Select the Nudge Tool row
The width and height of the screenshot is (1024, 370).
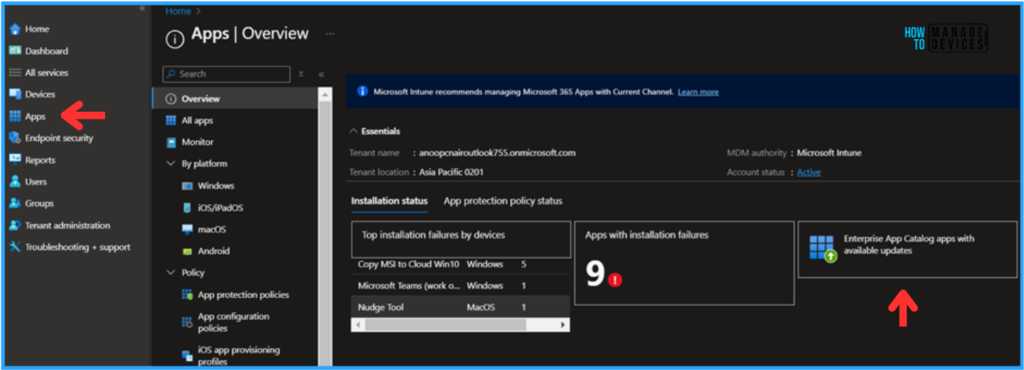[460, 307]
